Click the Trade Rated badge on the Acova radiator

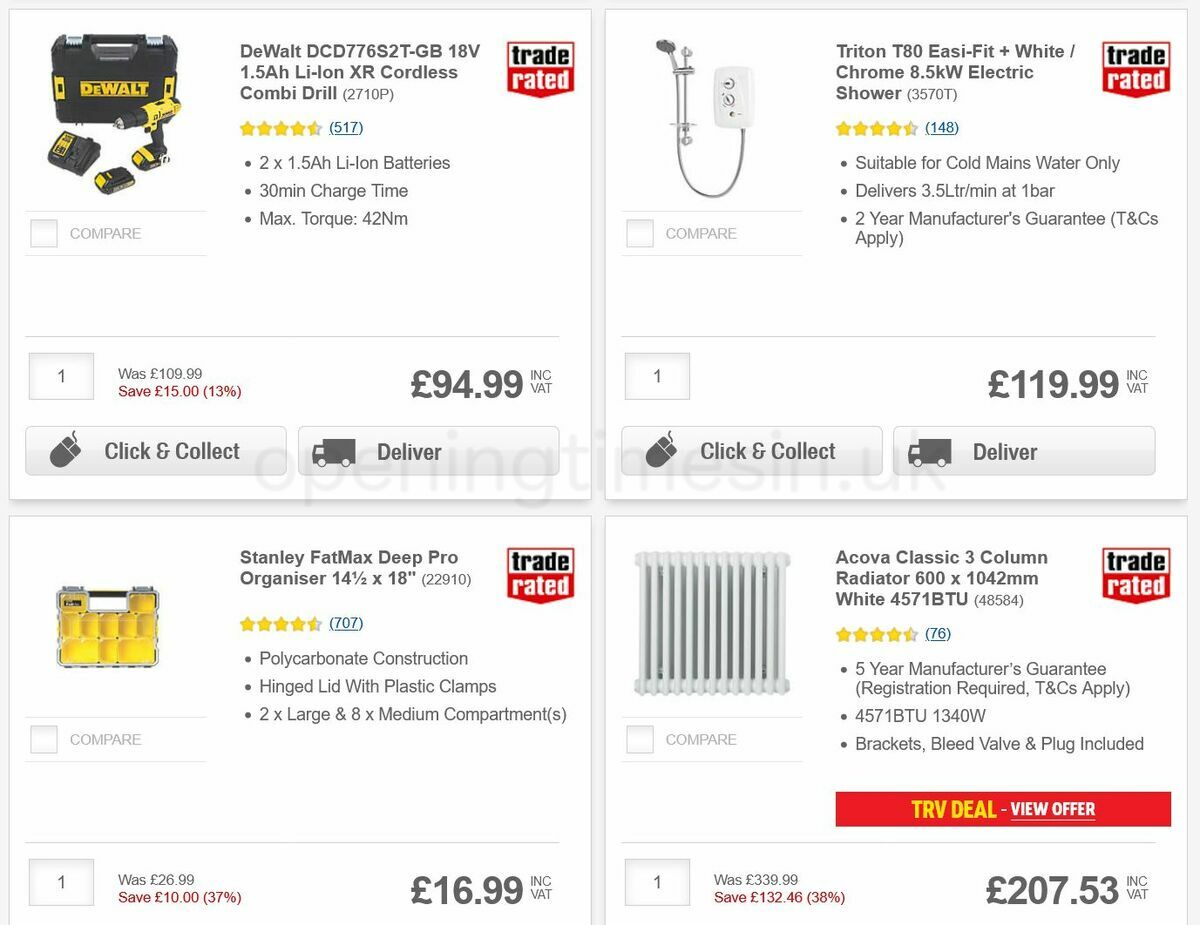pos(1135,571)
